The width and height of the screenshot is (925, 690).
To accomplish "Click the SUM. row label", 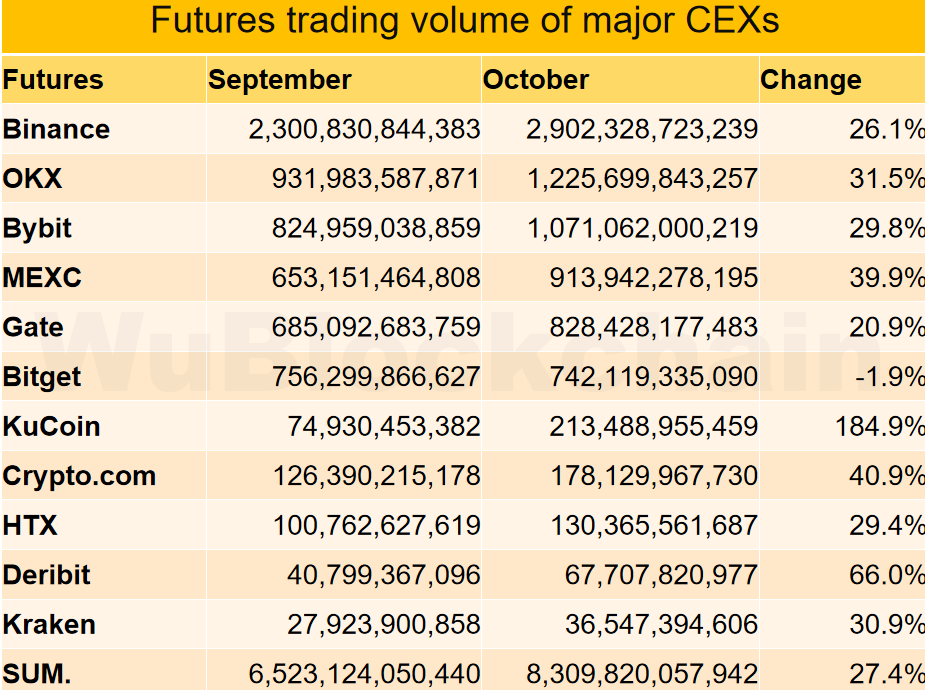I will click(37, 674).
